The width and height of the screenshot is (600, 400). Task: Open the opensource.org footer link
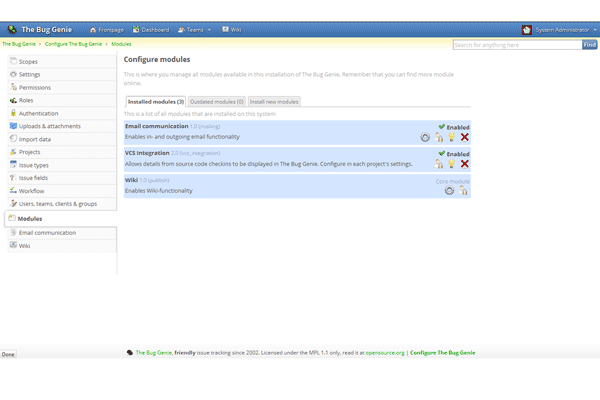(385, 353)
